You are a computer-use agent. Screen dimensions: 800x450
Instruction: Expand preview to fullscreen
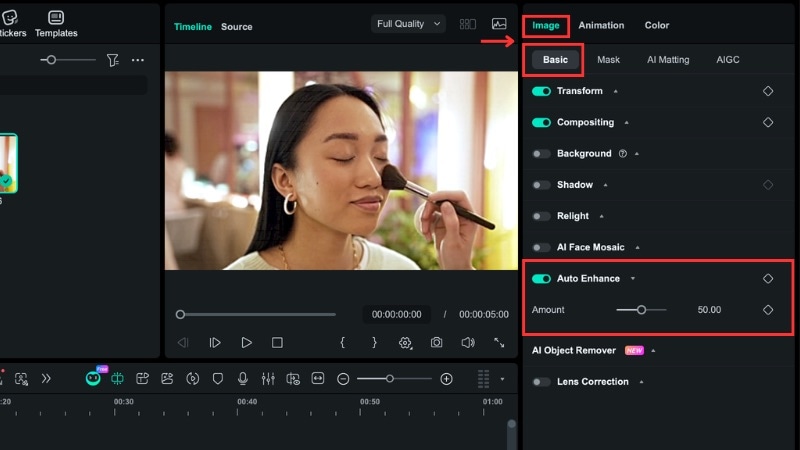[499, 343]
